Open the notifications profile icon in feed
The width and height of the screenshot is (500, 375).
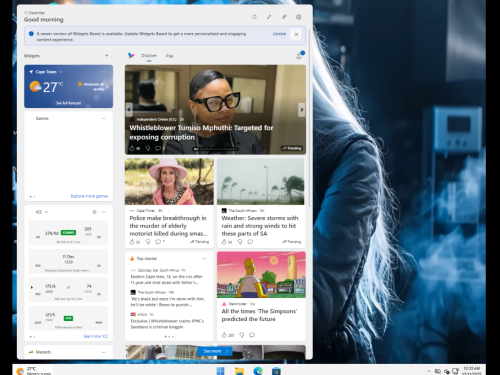[299, 55]
